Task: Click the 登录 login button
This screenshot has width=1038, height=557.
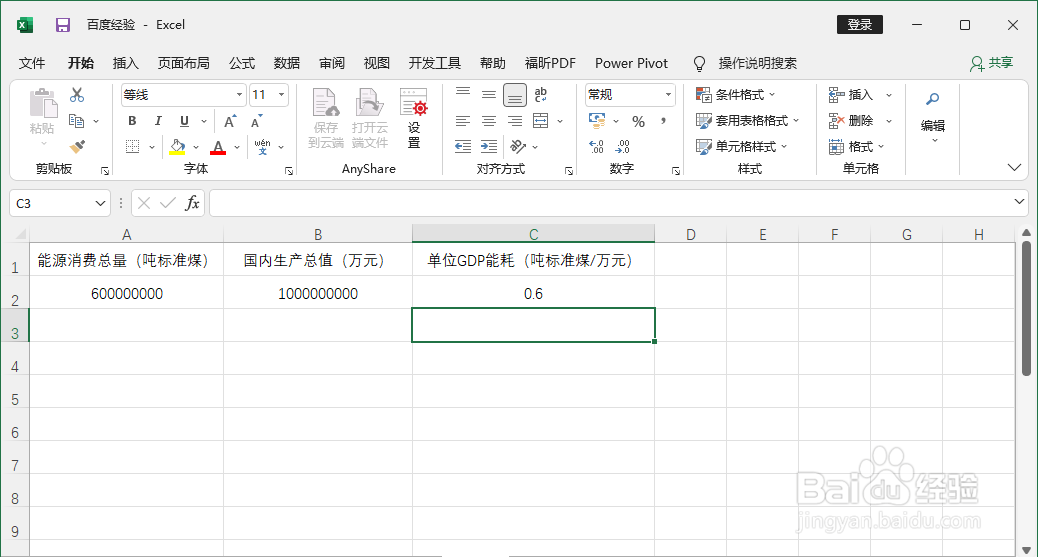Action: 859,25
